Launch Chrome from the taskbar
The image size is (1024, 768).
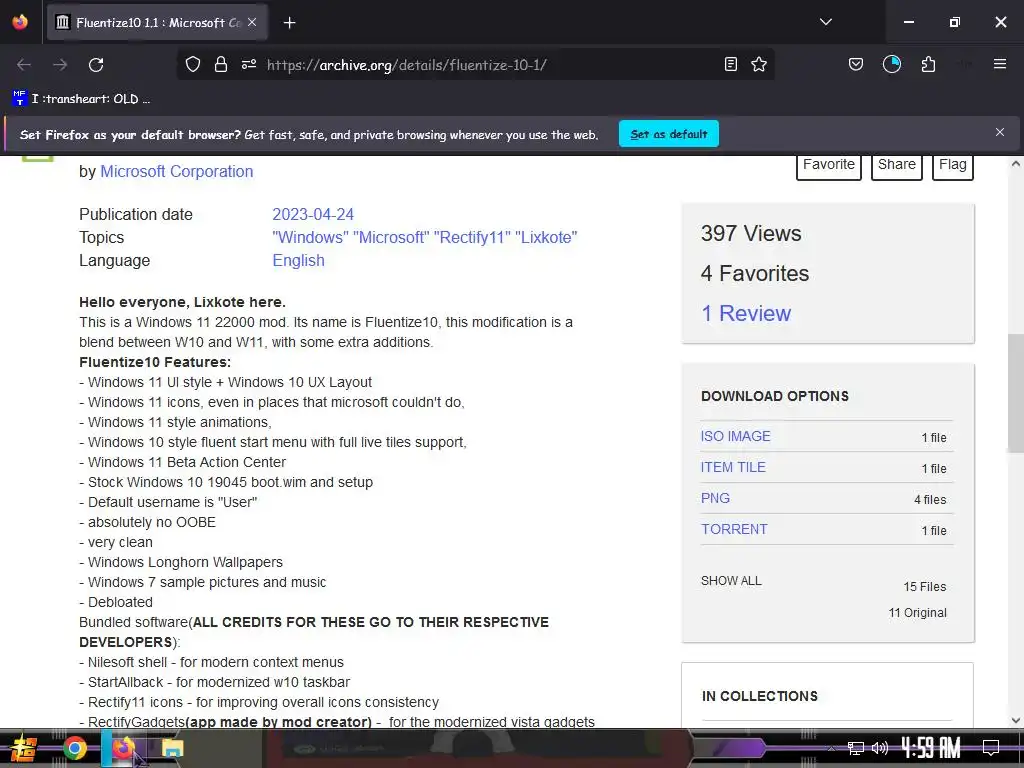pos(74,748)
